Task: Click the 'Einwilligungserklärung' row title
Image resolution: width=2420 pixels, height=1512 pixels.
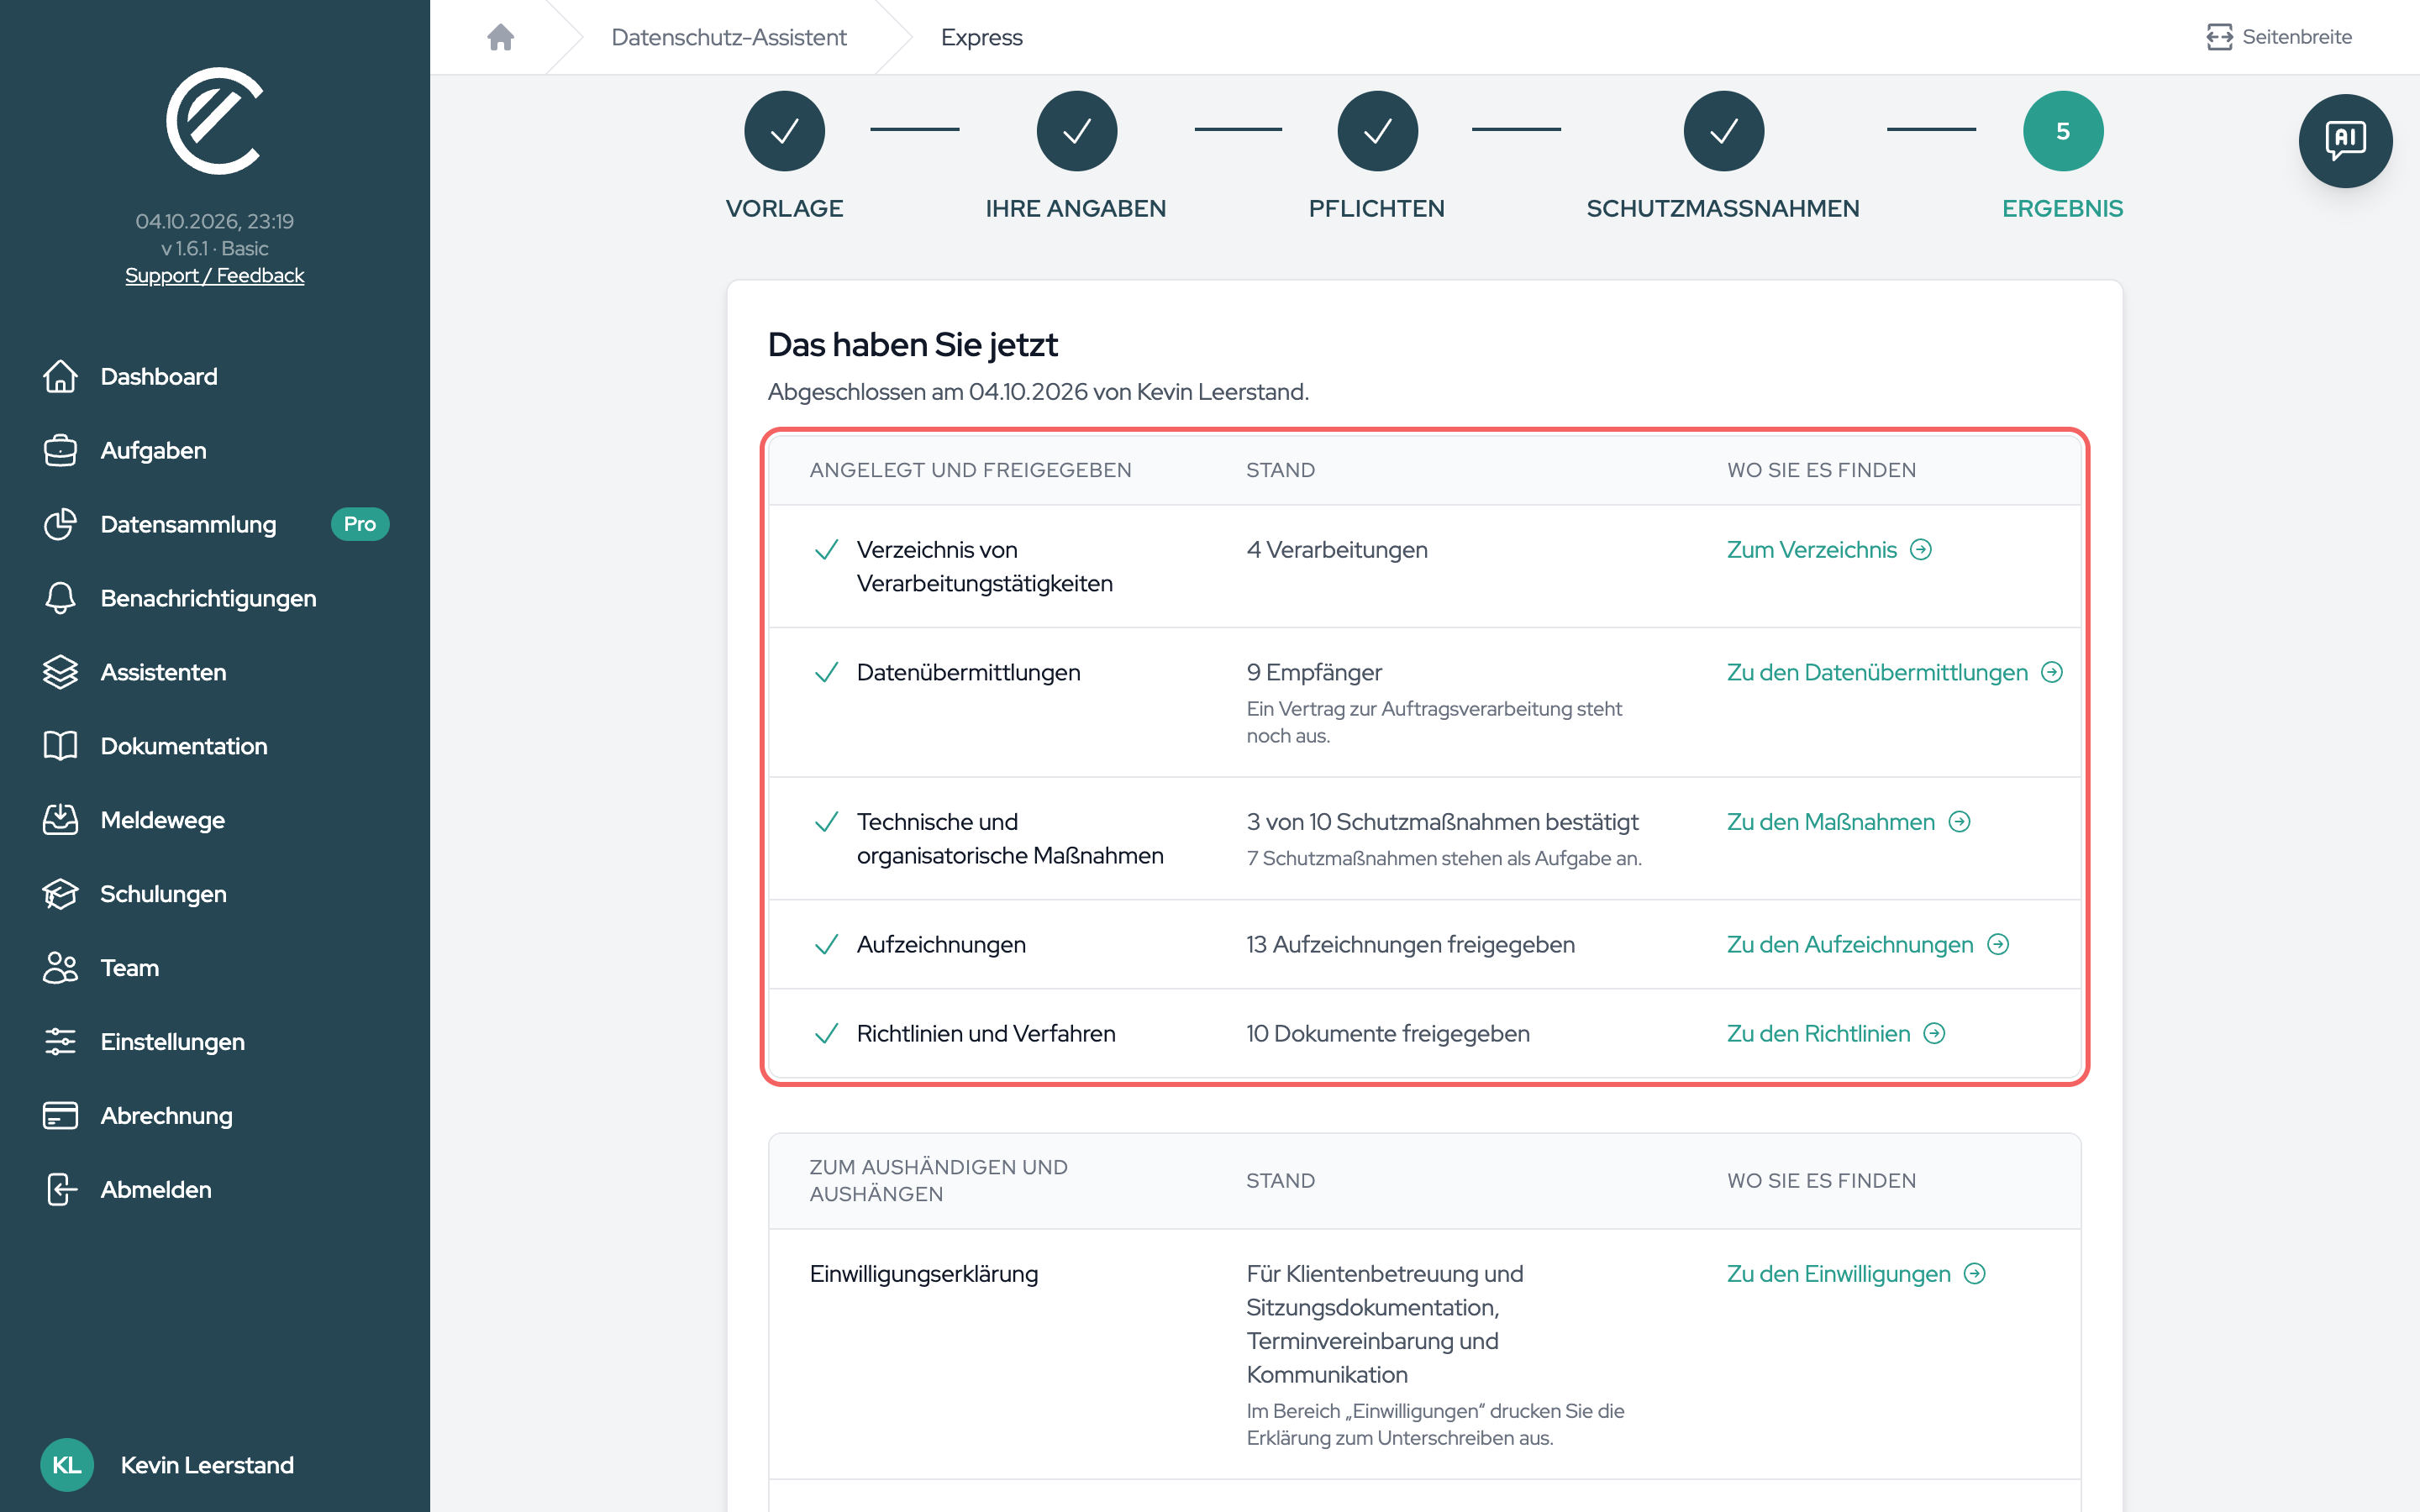Action: [x=923, y=1274]
